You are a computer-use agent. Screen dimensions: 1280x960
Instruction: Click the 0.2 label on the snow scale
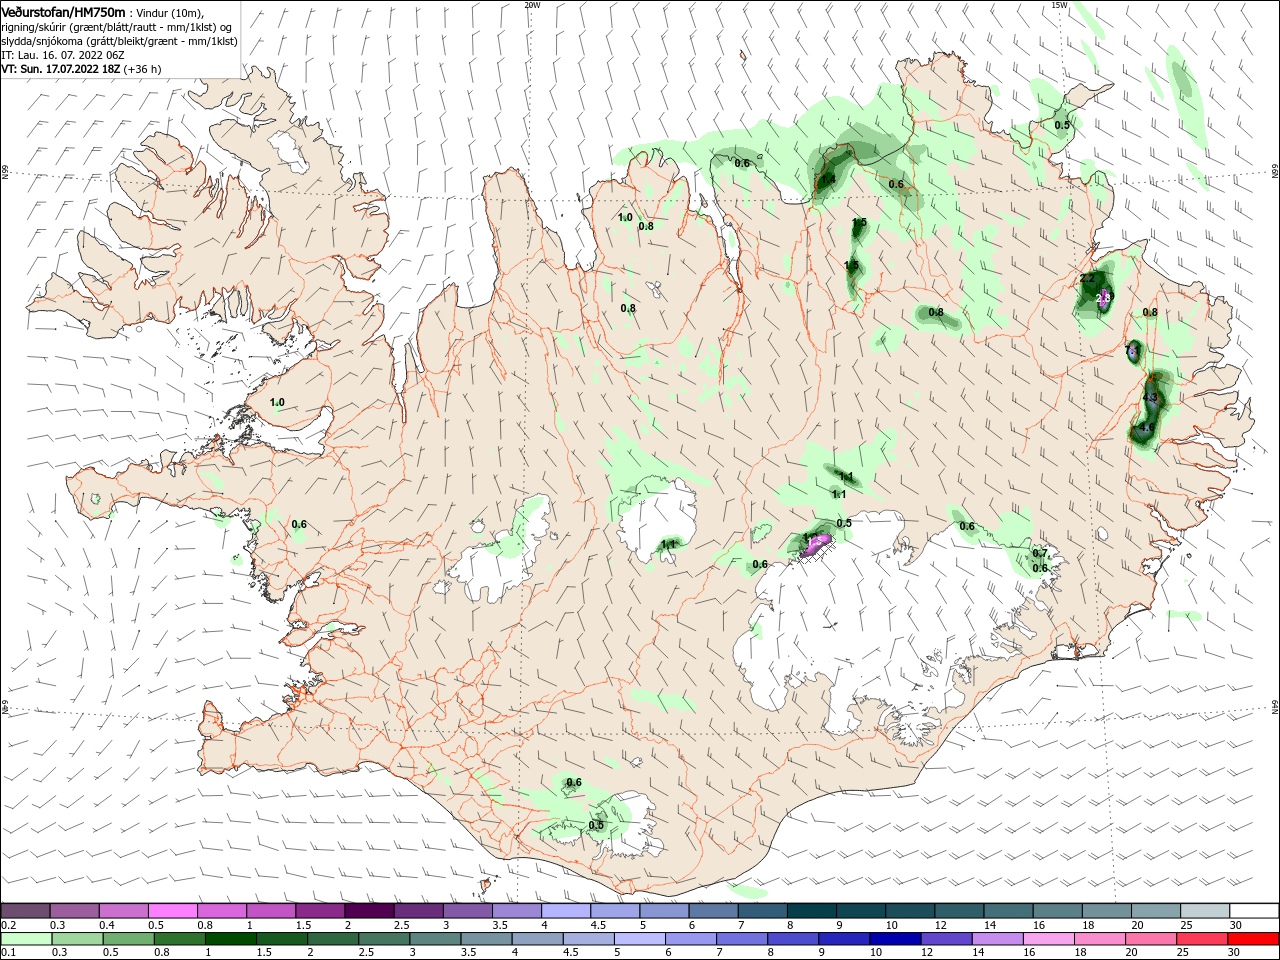(x=8, y=925)
